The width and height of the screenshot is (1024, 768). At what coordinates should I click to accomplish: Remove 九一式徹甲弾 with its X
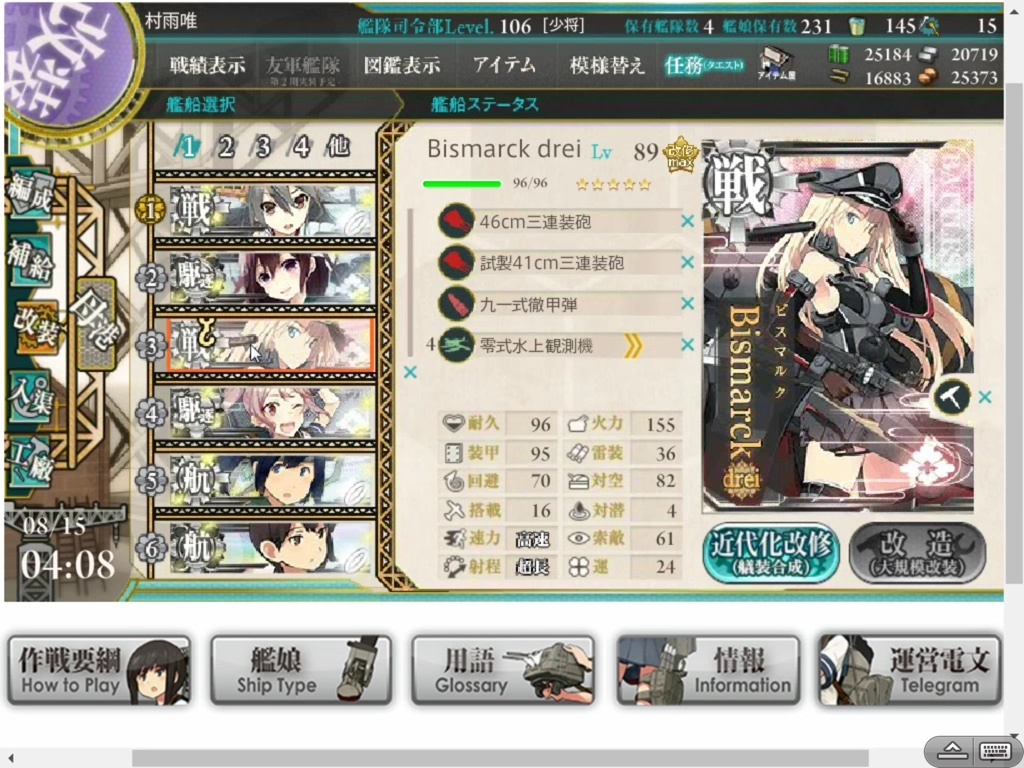pyautogui.click(x=687, y=304)
